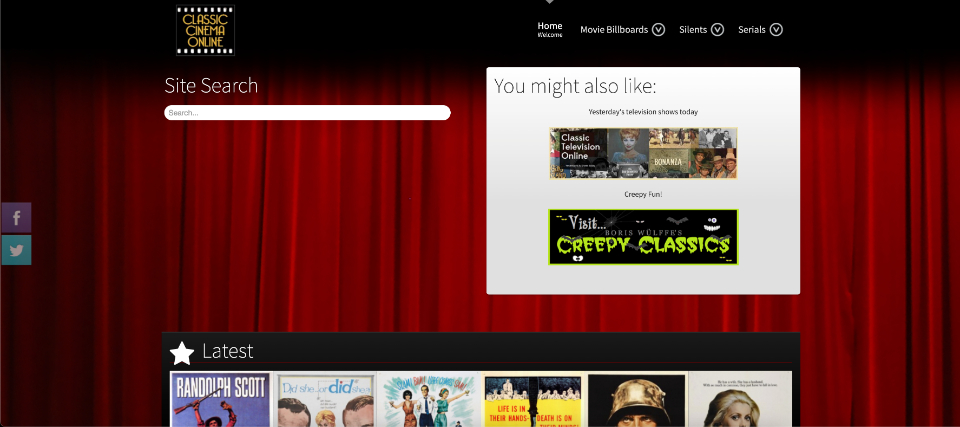960x427 pixels.
Task: Share the page via the Twitter icon
Action: (17, 250)
